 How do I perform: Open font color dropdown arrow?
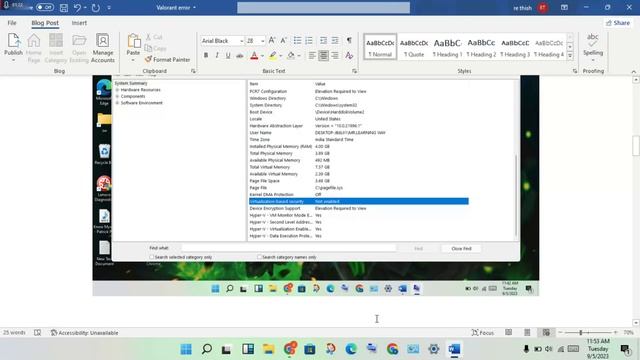262,56
